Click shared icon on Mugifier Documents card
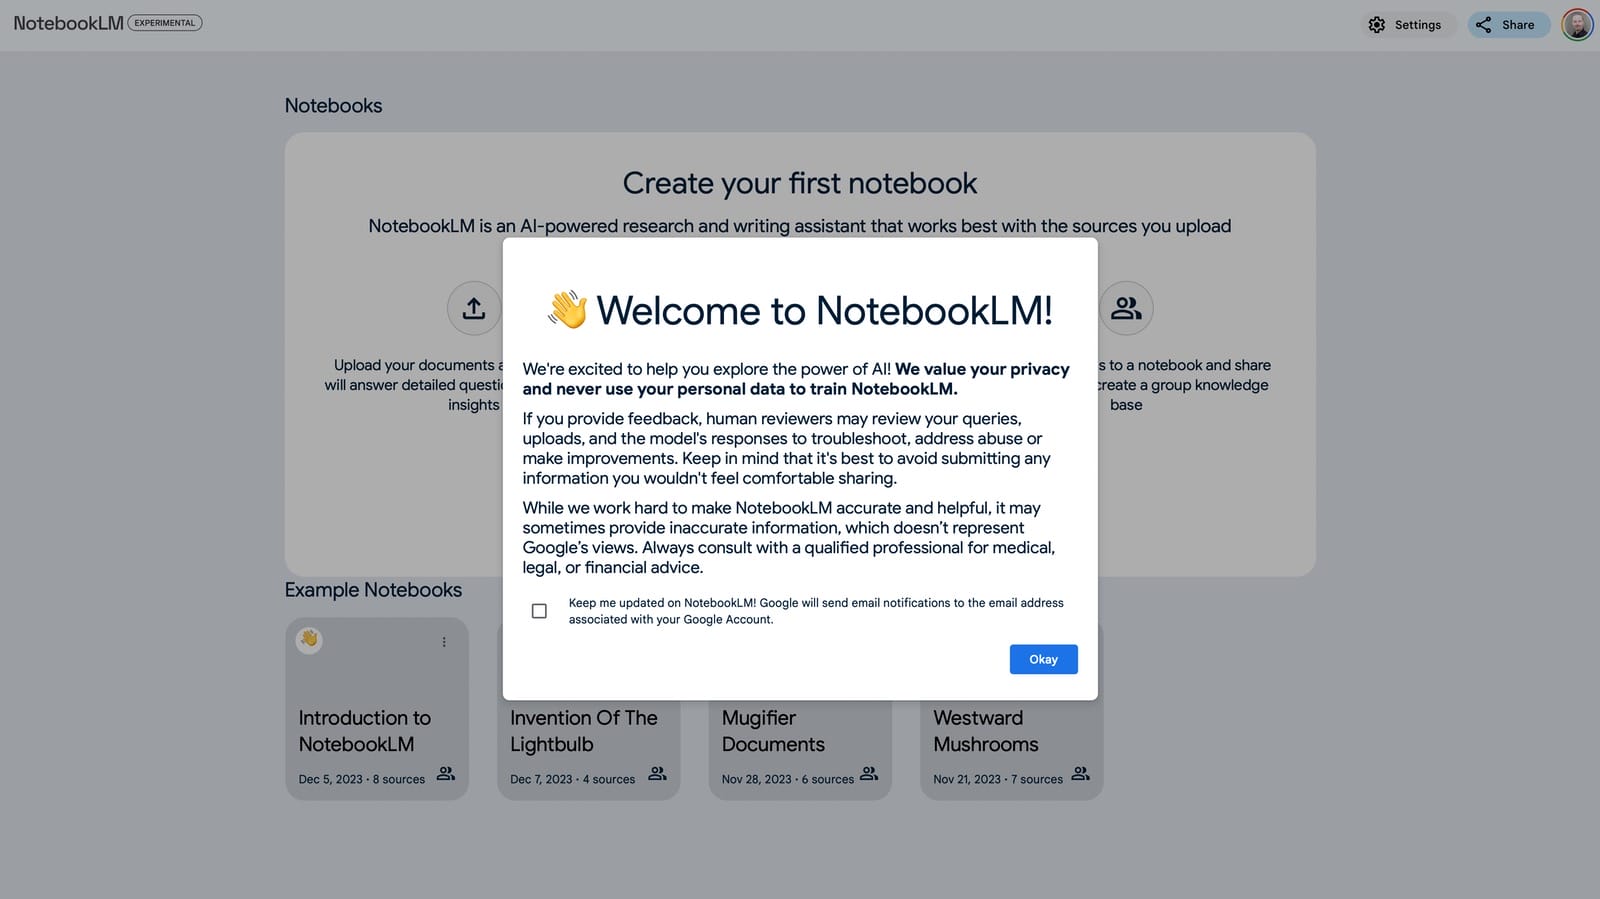This screenshot has width=1600, height=899. tap(869, 774)
